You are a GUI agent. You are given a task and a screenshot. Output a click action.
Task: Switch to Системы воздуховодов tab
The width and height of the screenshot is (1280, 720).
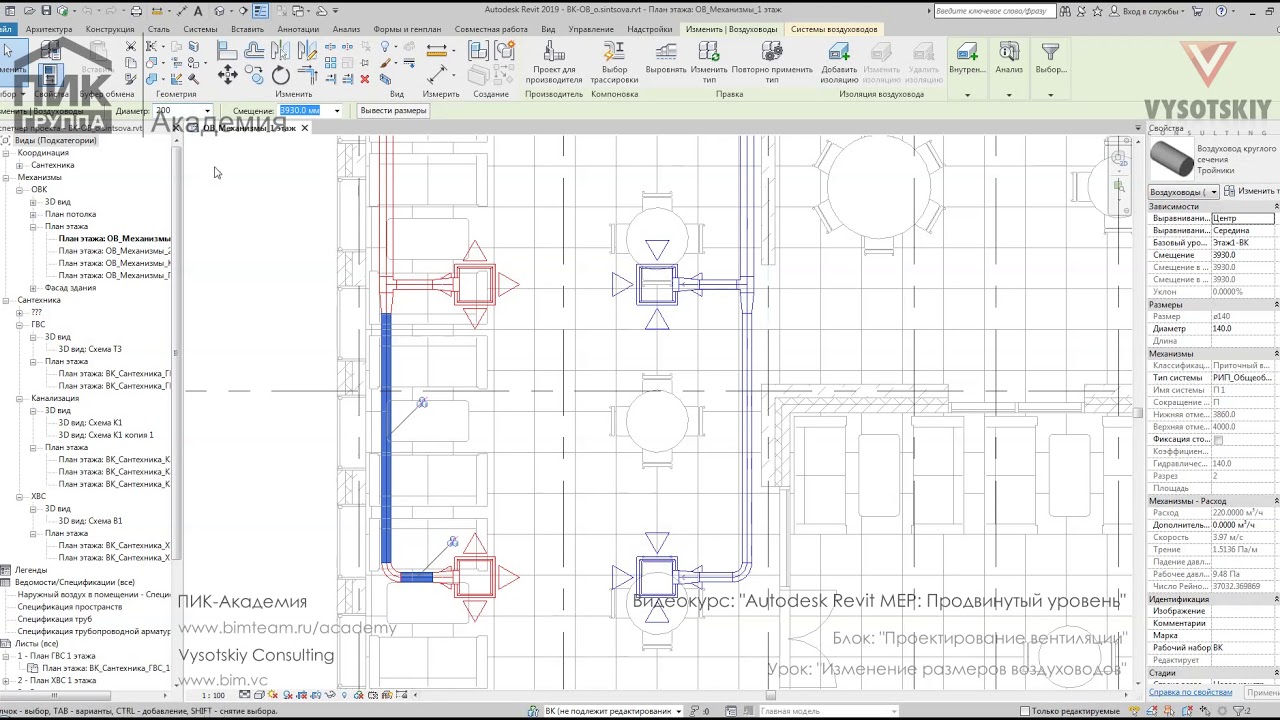click(834, 29)
